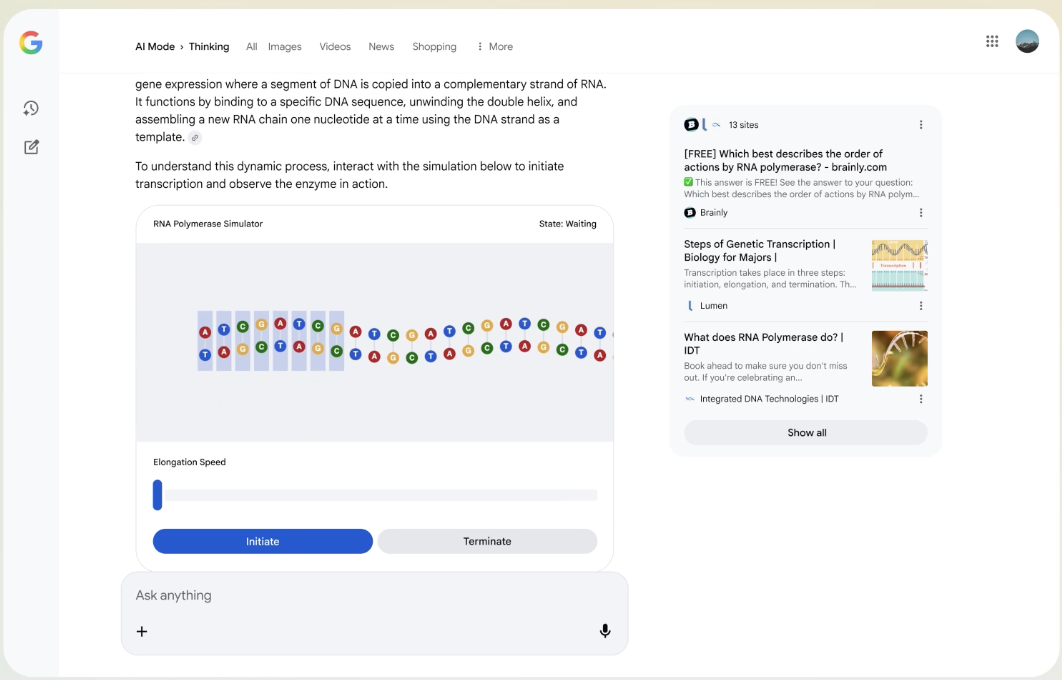Switch to the Videos tab
Image resolution: width=1062 pixels, height=680 pixels.
(335, 47)
